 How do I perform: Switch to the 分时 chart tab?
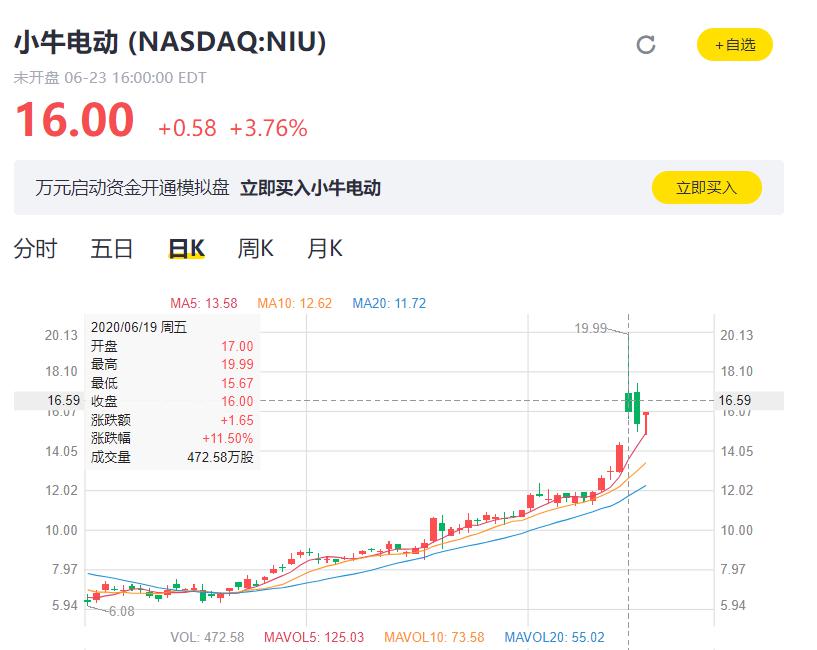point(35,248)
